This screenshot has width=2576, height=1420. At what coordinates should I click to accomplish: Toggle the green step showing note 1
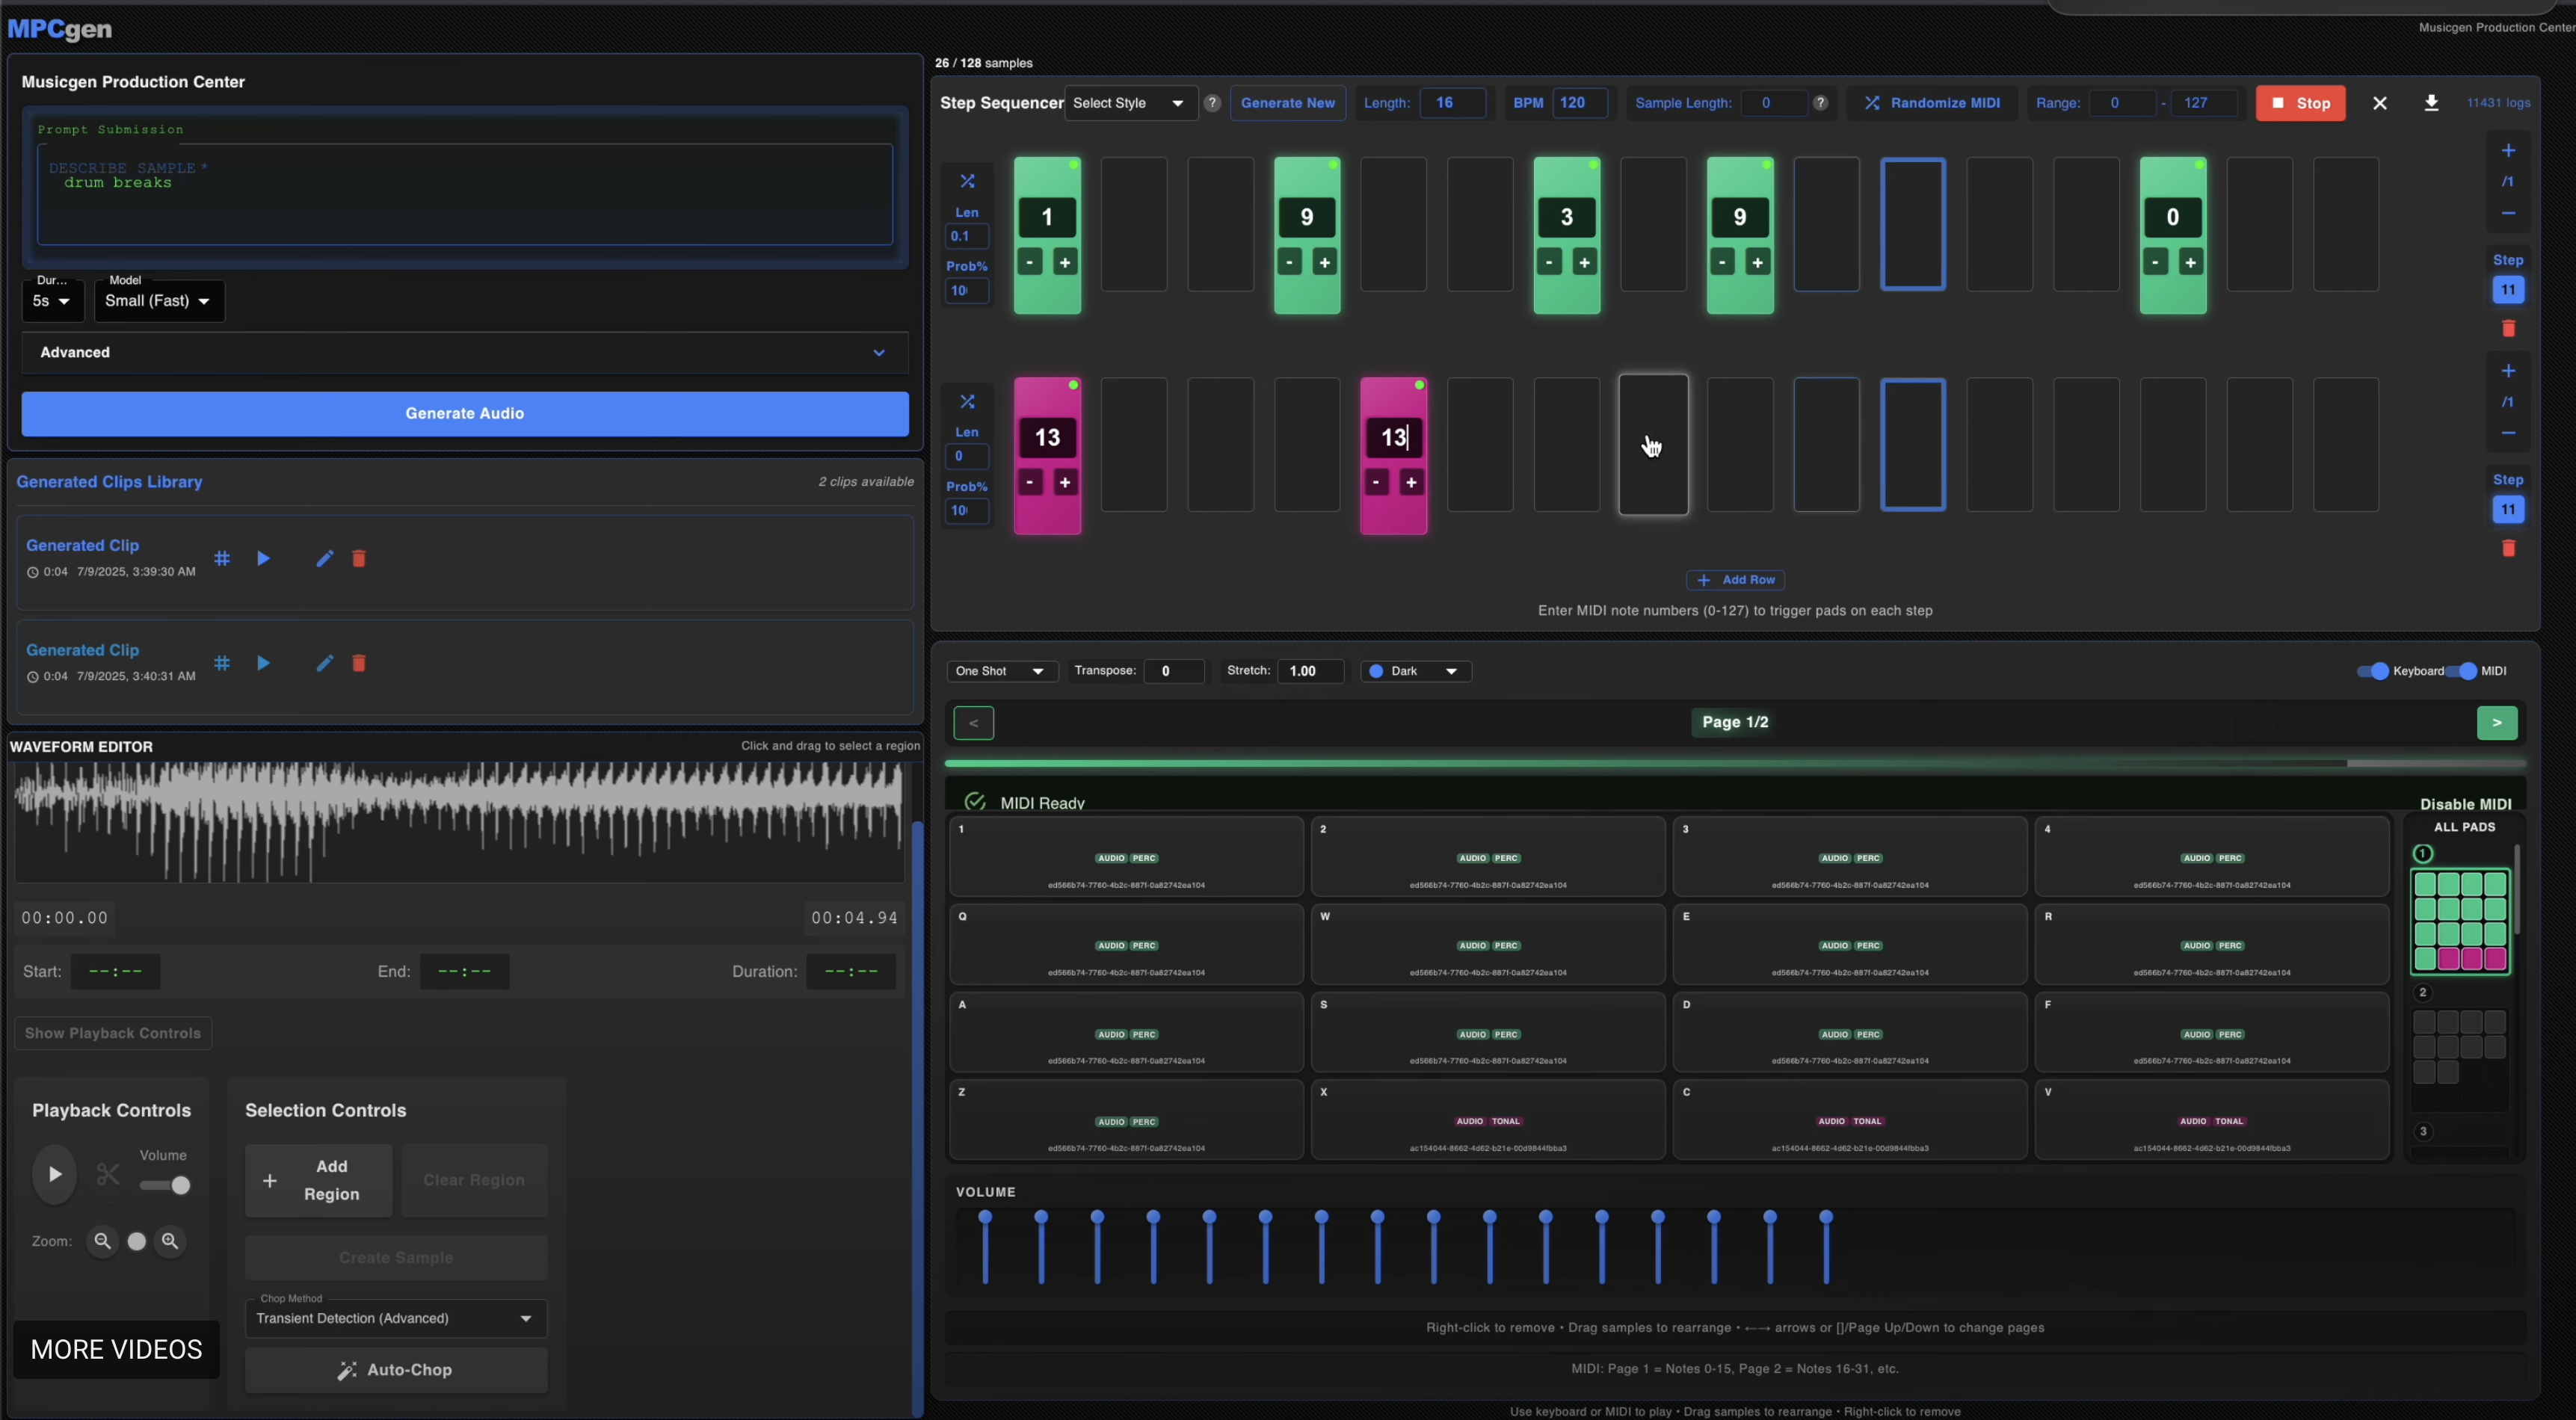coord(1047,235)
